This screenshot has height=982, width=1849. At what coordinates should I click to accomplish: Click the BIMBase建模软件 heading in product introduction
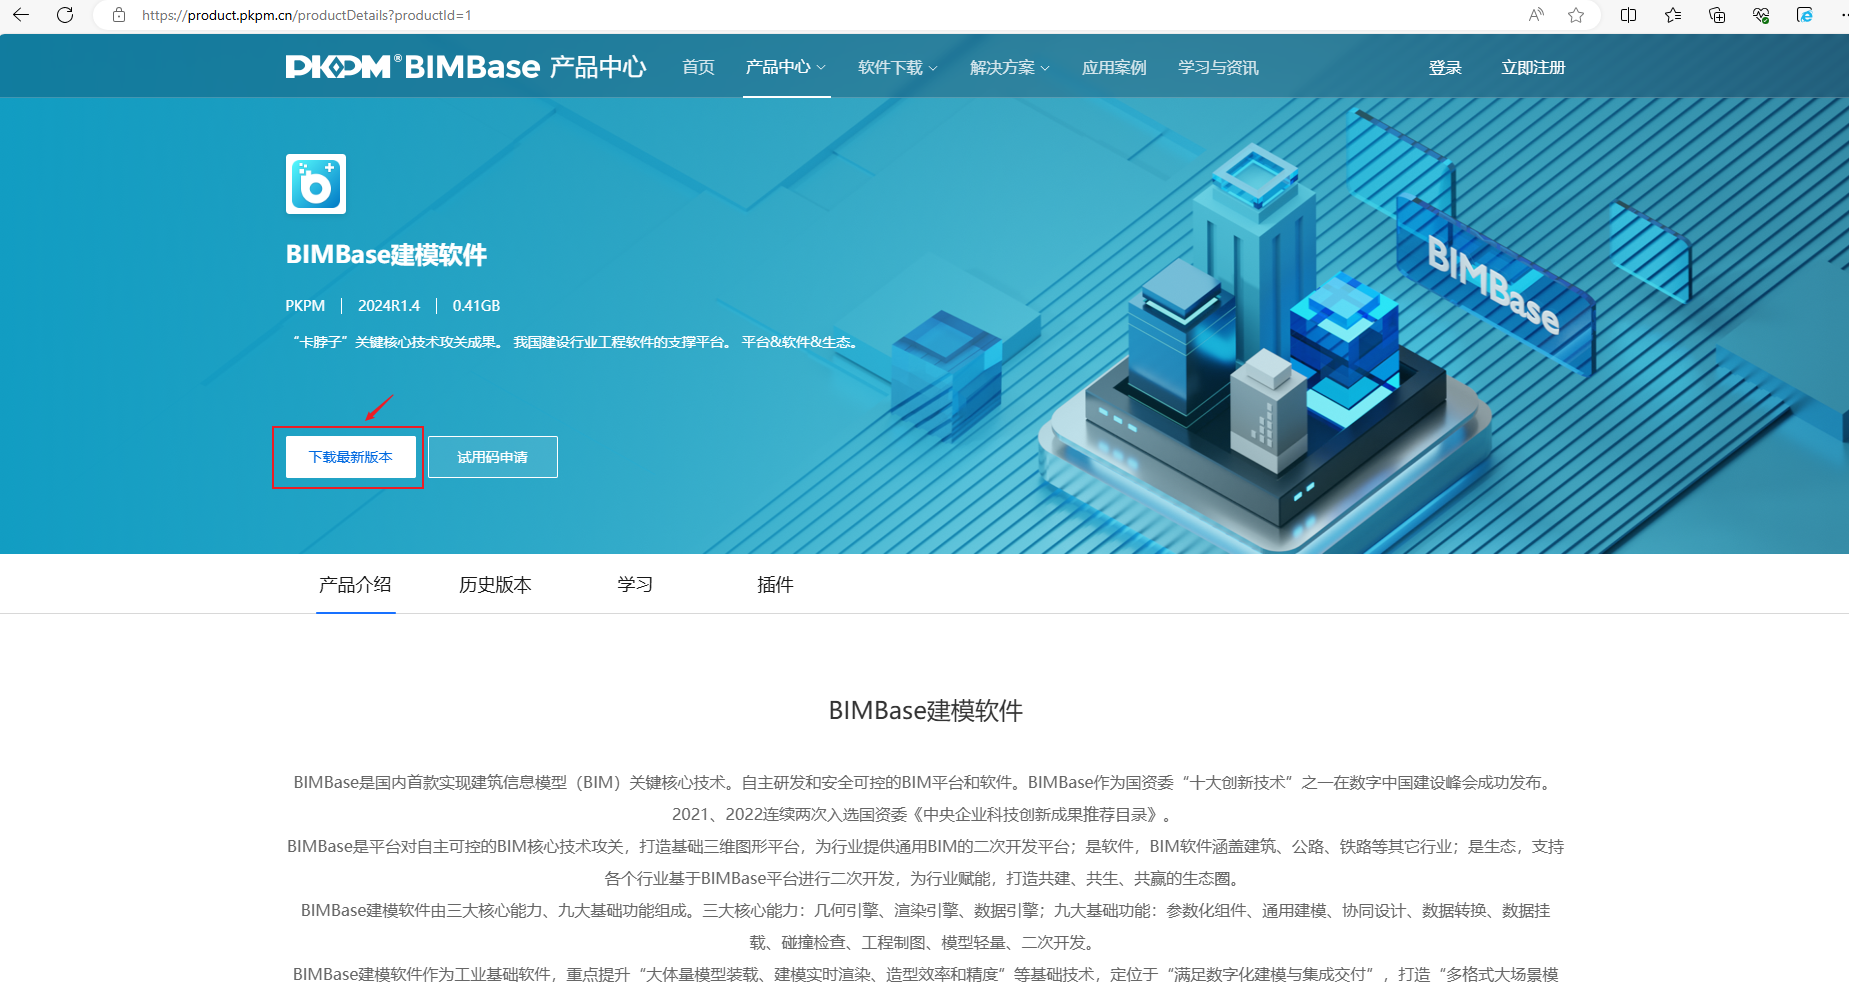coord(925,711)
